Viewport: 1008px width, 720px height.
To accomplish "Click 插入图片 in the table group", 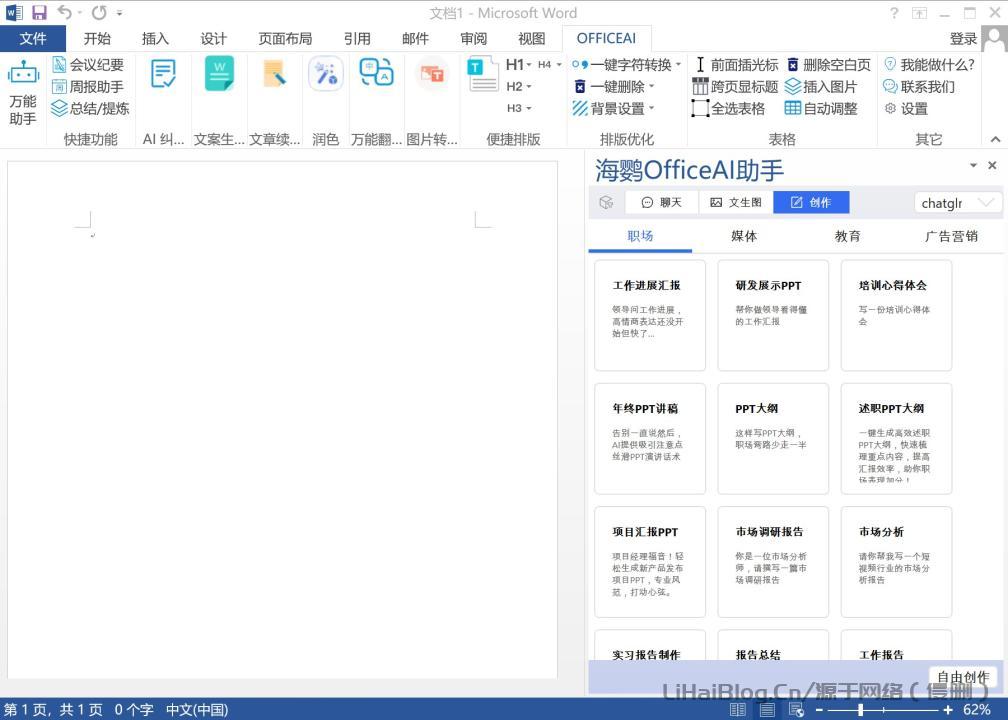I will 822,87.
